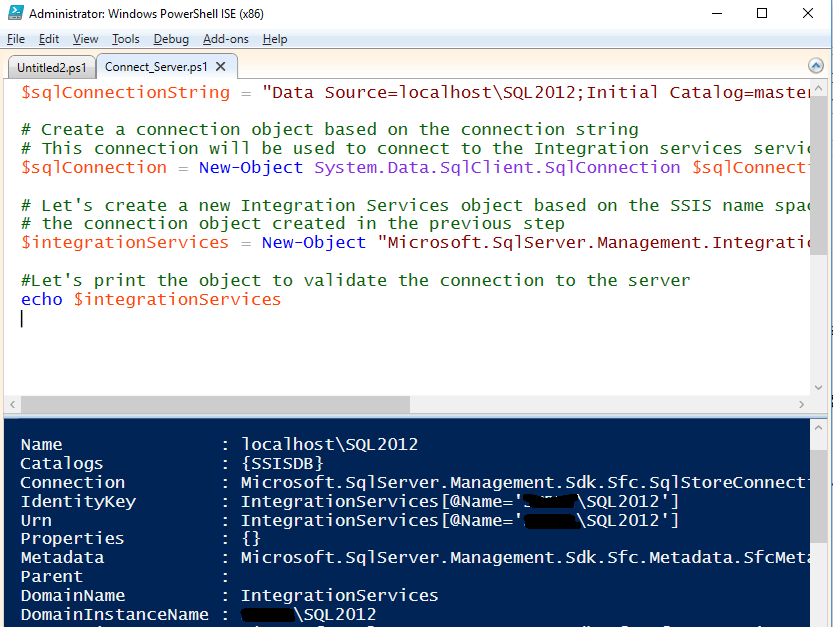
Task: Open the Edit menu
Action: tap(49, 39)
